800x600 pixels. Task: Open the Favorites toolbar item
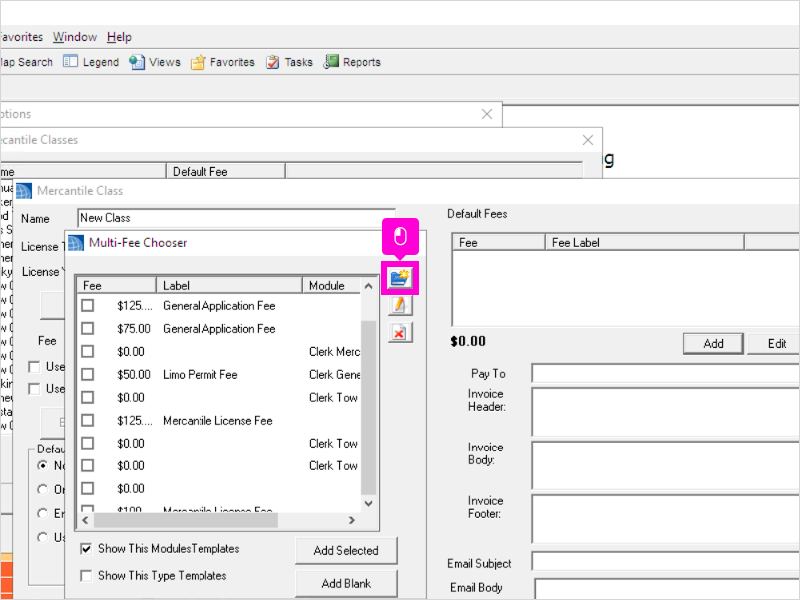pyautogui.click(x=222, y=62)
